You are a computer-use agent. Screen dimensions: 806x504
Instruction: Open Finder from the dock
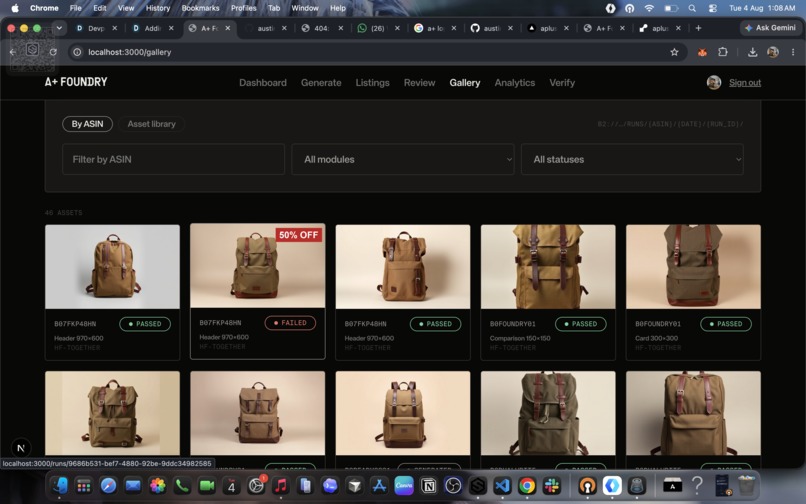coord(60,485)
